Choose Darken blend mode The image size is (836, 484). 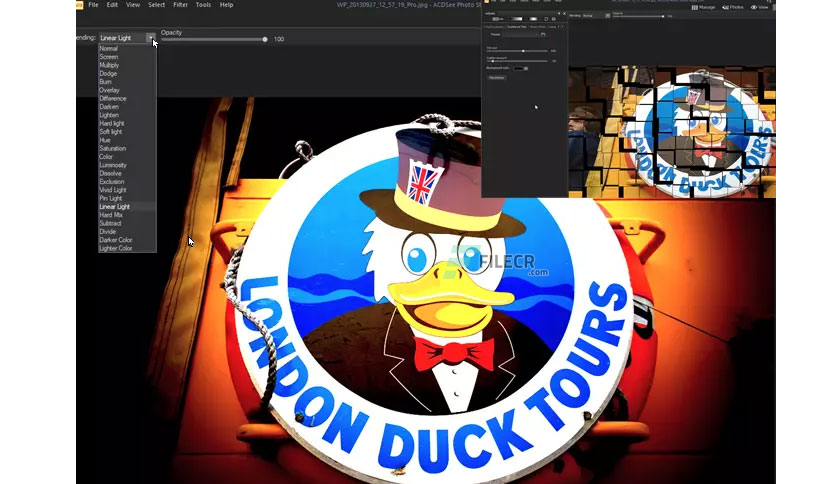coord(127,107)
